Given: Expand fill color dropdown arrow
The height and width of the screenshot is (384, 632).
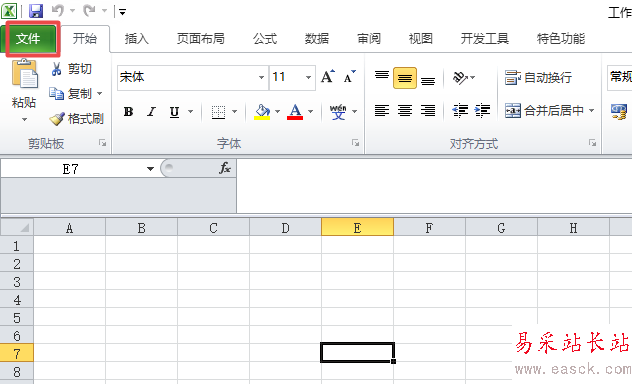Looking at the screenshot, I should coord(277,112).
